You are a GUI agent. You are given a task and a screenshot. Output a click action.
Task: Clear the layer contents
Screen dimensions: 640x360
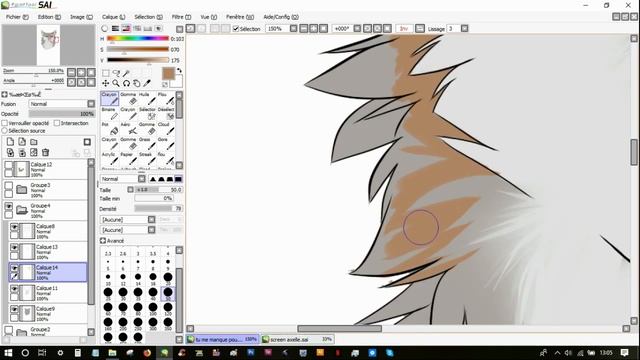pyautogui.click(x=34, y=153)
